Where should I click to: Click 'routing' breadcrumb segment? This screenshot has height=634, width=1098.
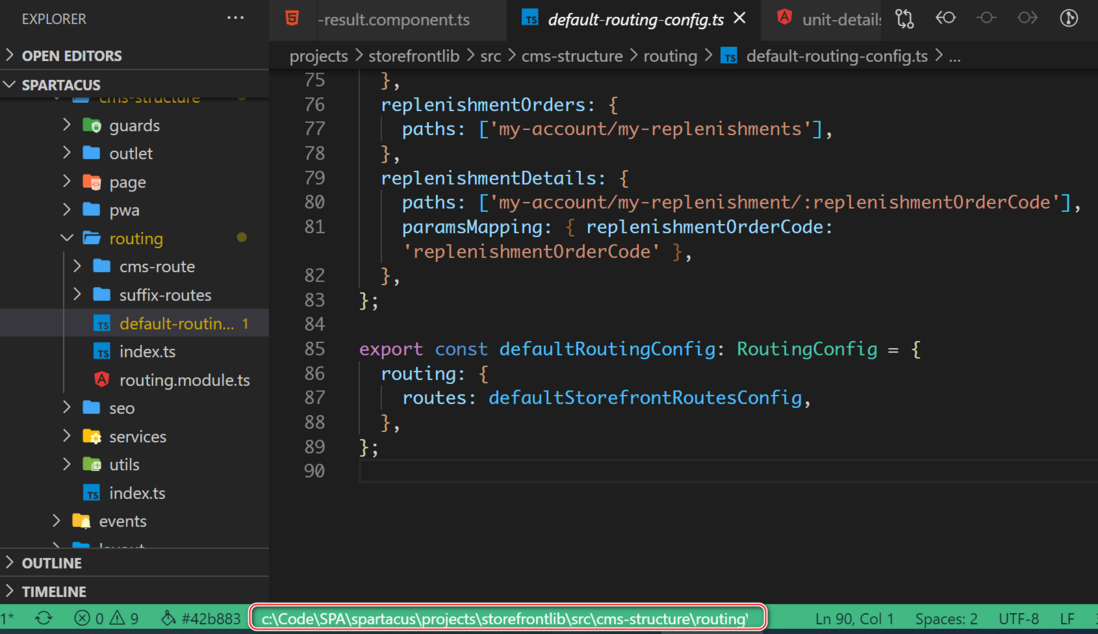tap(670, 56)
